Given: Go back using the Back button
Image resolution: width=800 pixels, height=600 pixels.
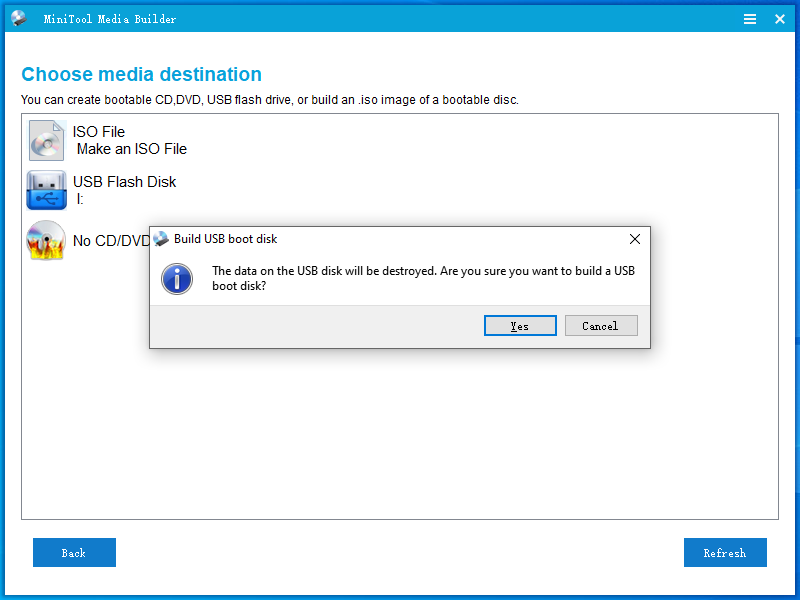Looking at the screenshot, I should pyautogui.click(x=74, y=553).
